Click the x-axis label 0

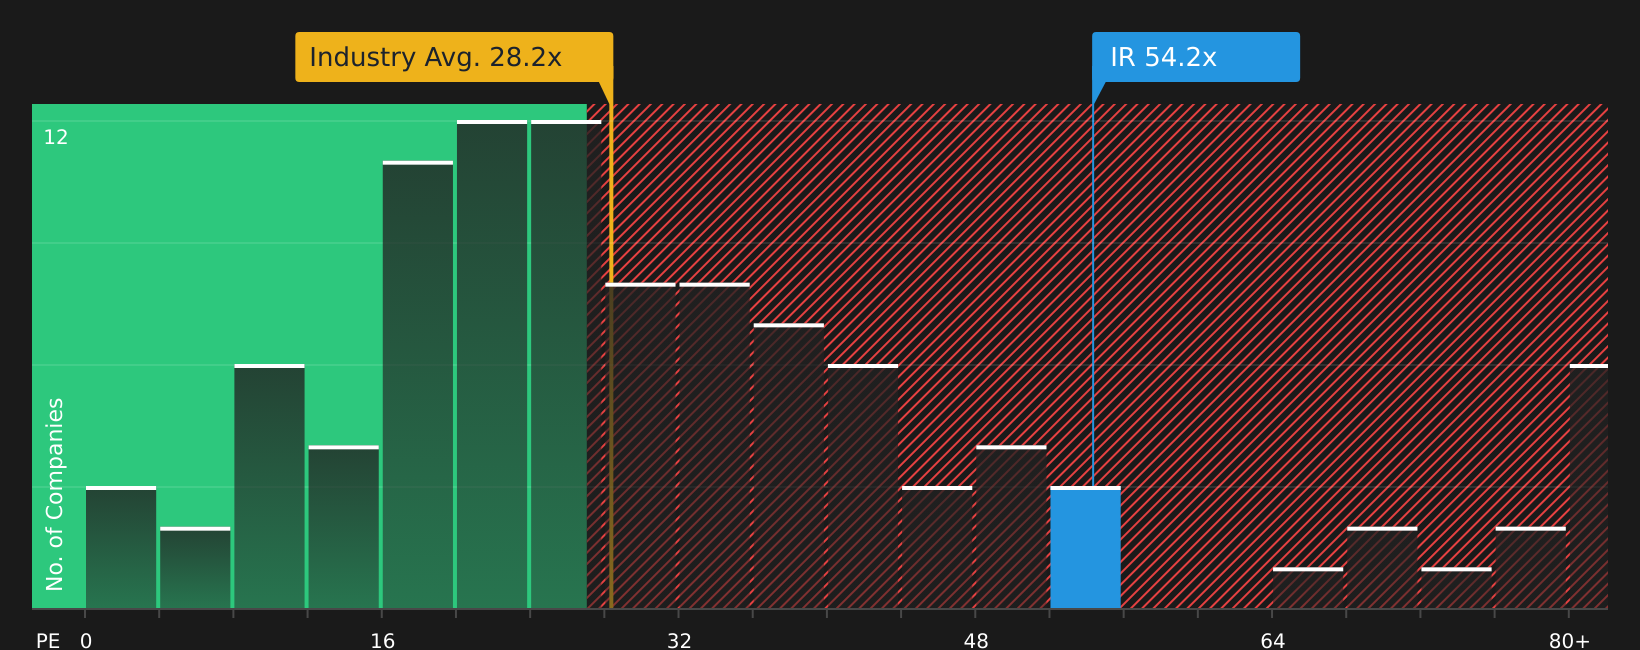coord(86,640)
